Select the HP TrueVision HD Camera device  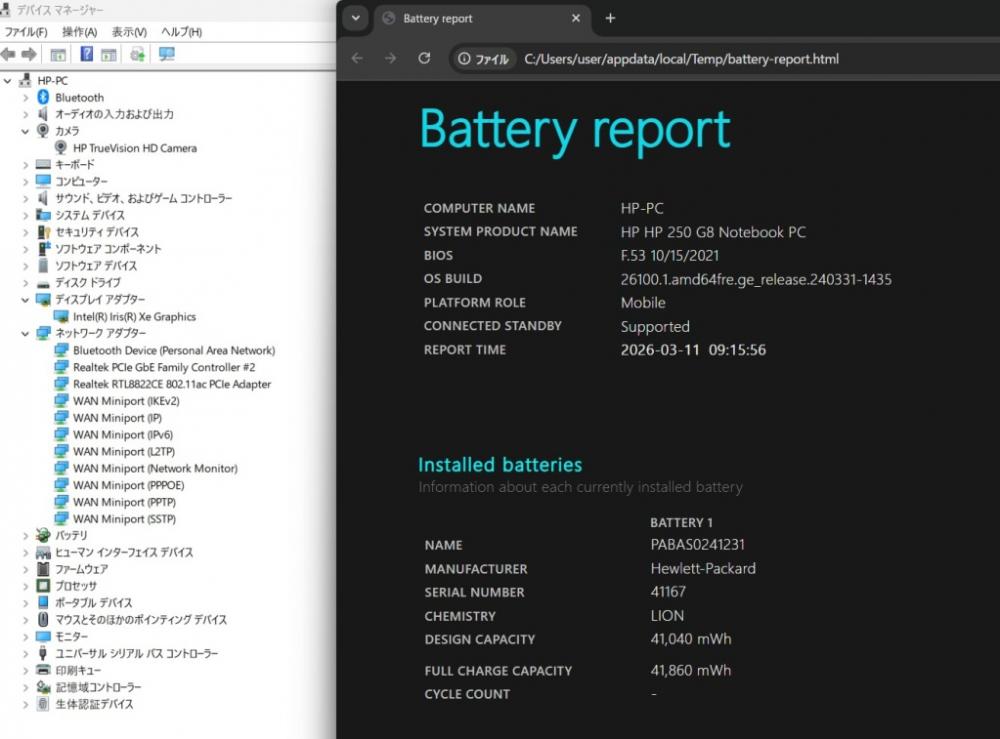pos(134,148)
